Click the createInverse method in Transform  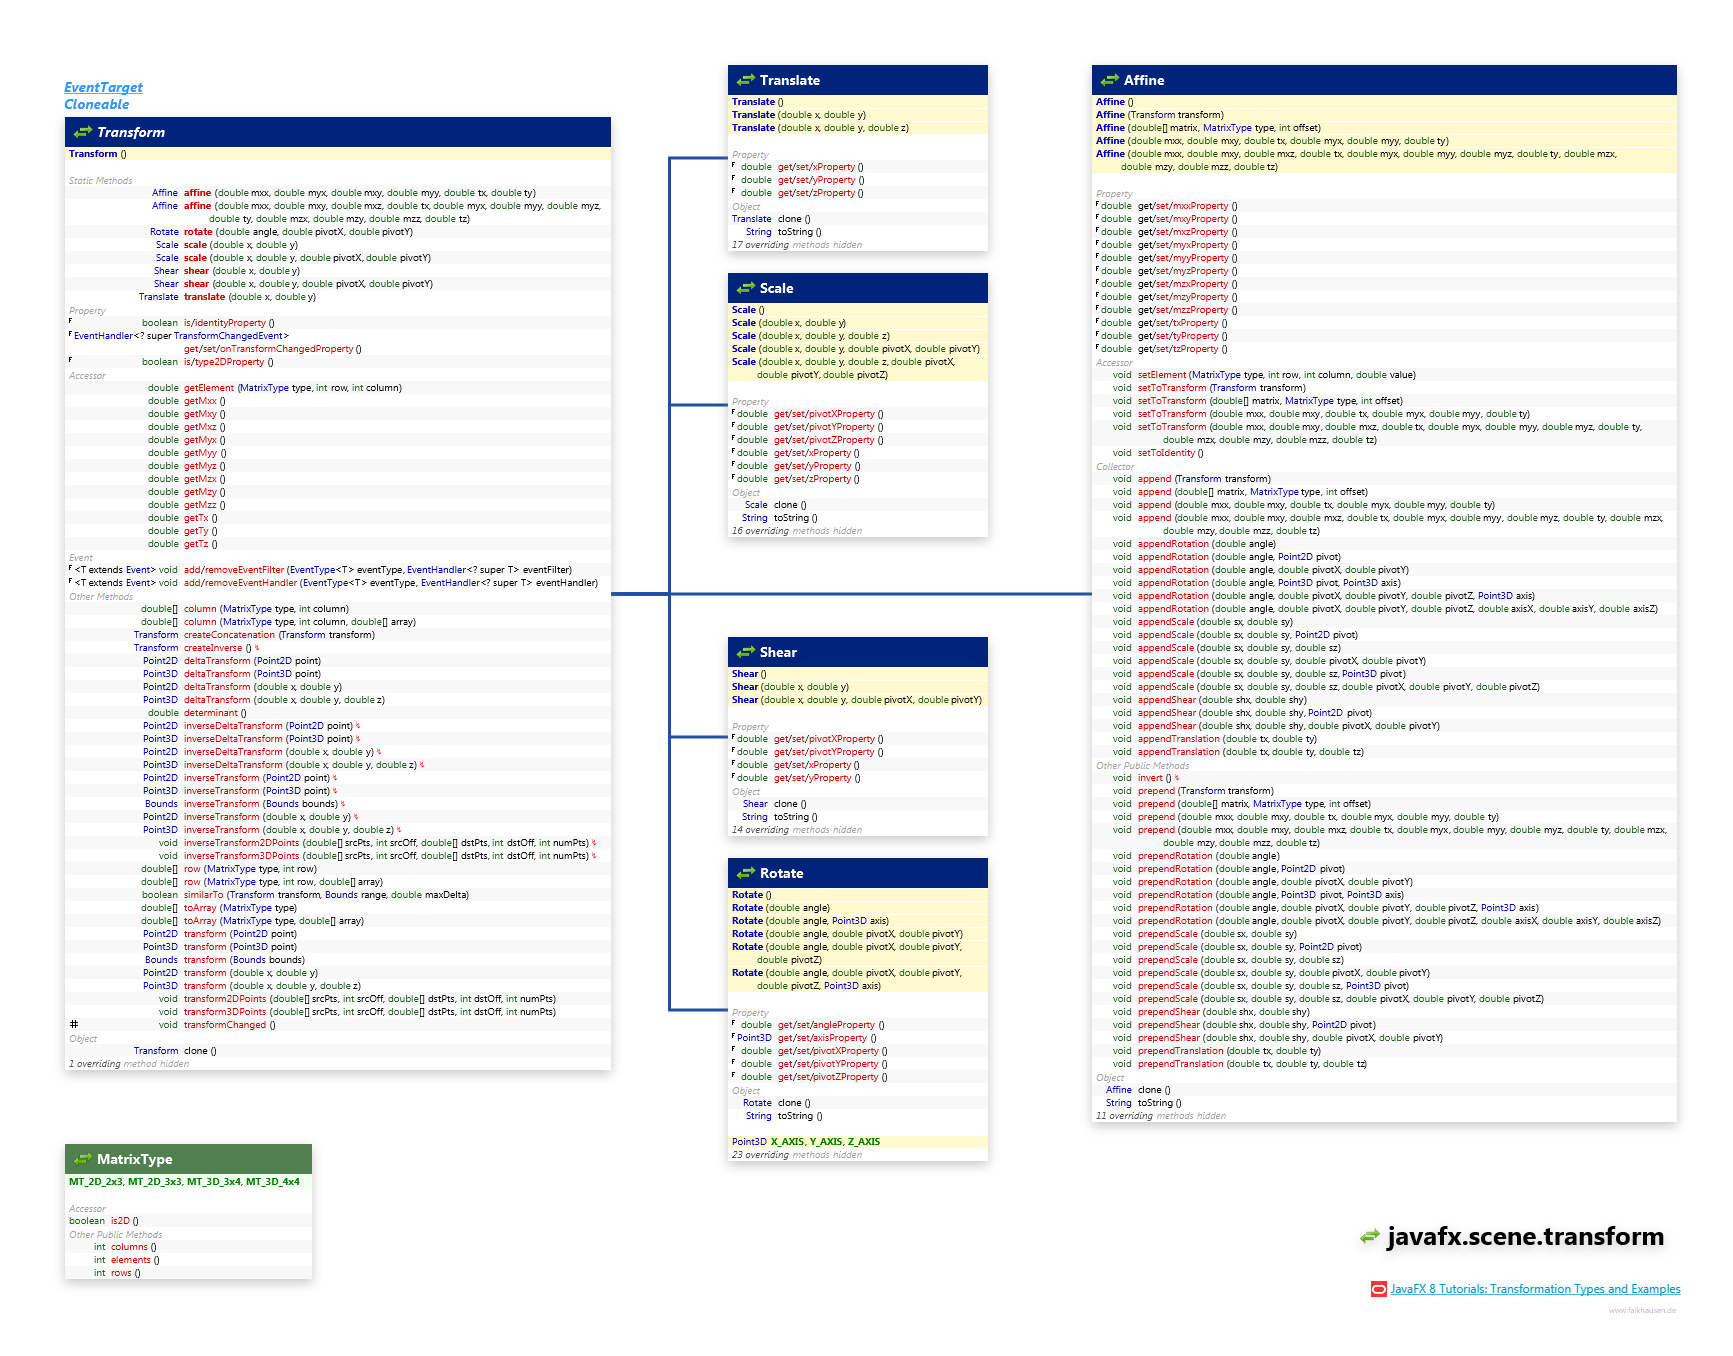213,648
